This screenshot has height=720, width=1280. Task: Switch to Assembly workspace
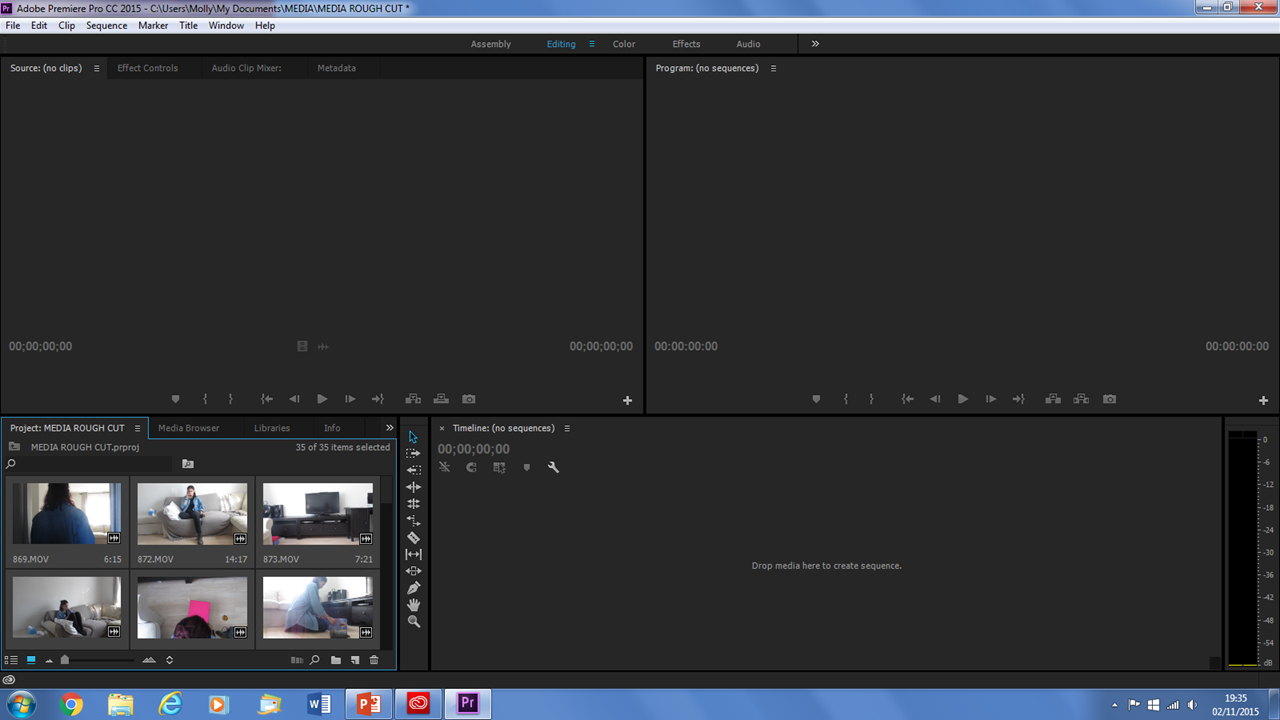491,44
